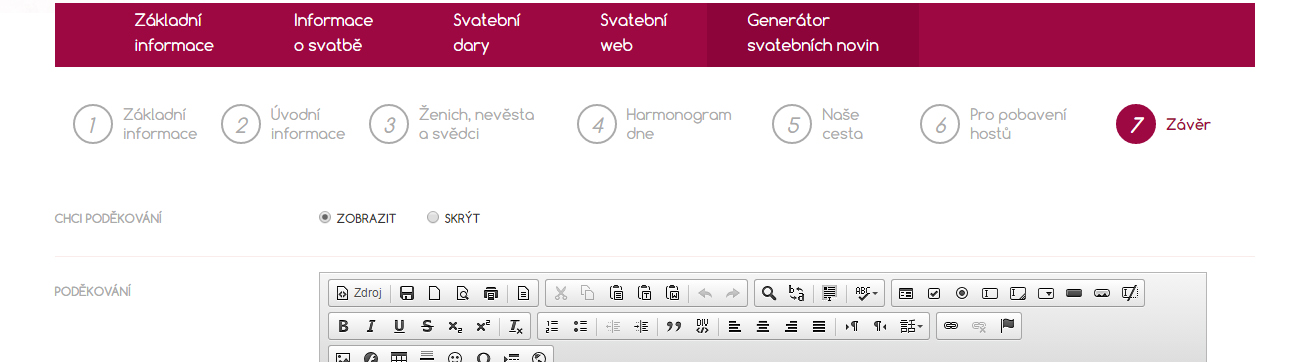This screenshot has width=1300, height=362.
Task: Insert a form button element
Action: pyautogui.click(x=1074, y=293)
